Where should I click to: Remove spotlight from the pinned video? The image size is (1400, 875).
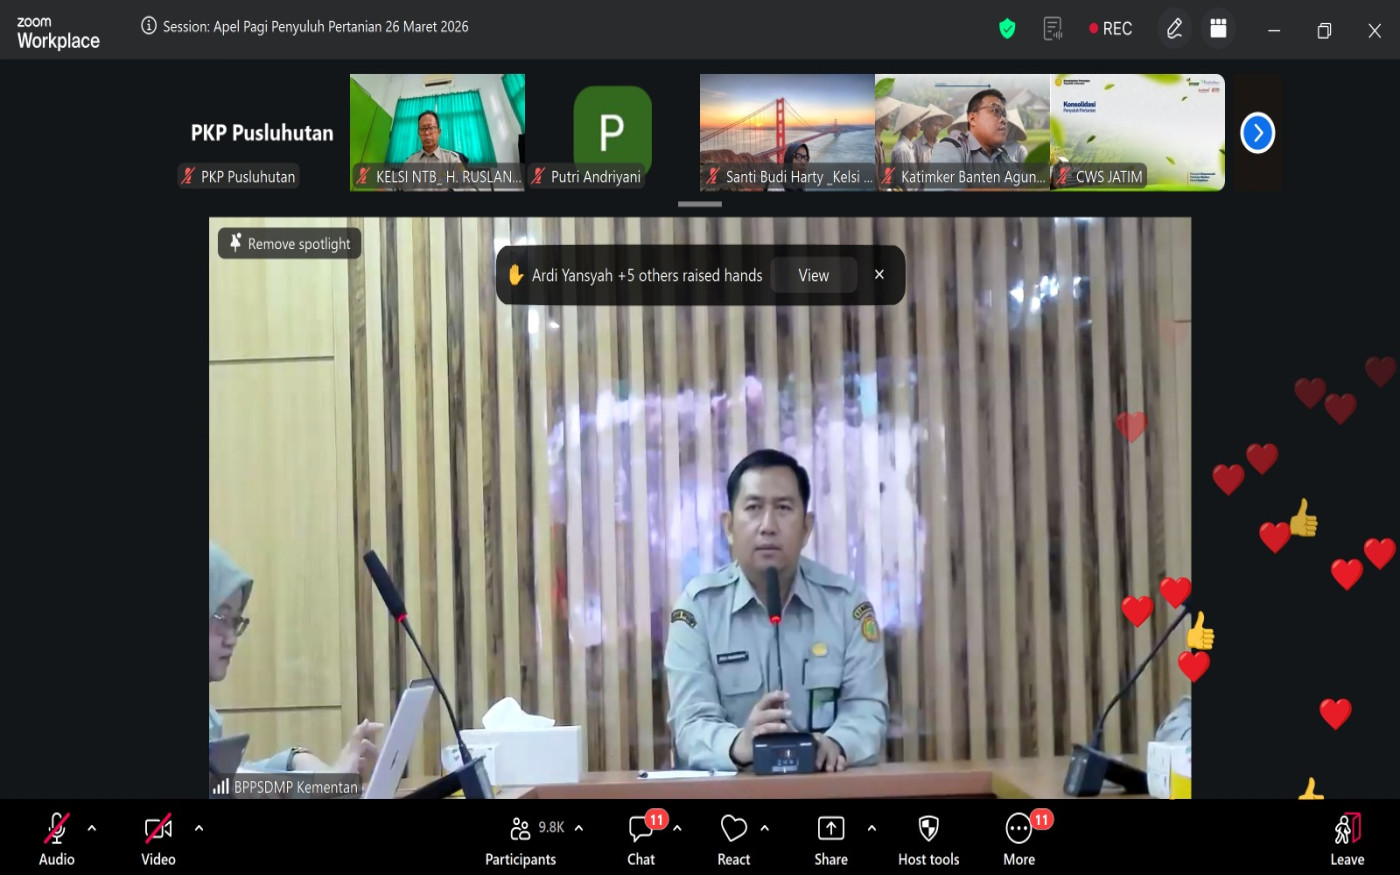point(289,243)
